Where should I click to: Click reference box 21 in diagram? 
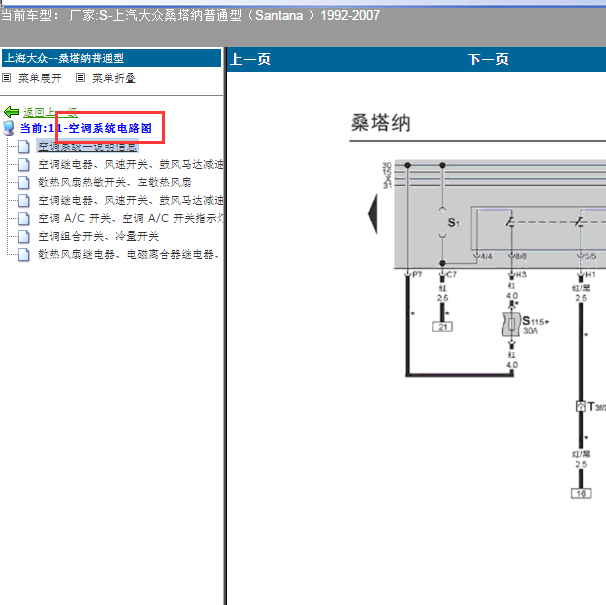coord(442,327)
